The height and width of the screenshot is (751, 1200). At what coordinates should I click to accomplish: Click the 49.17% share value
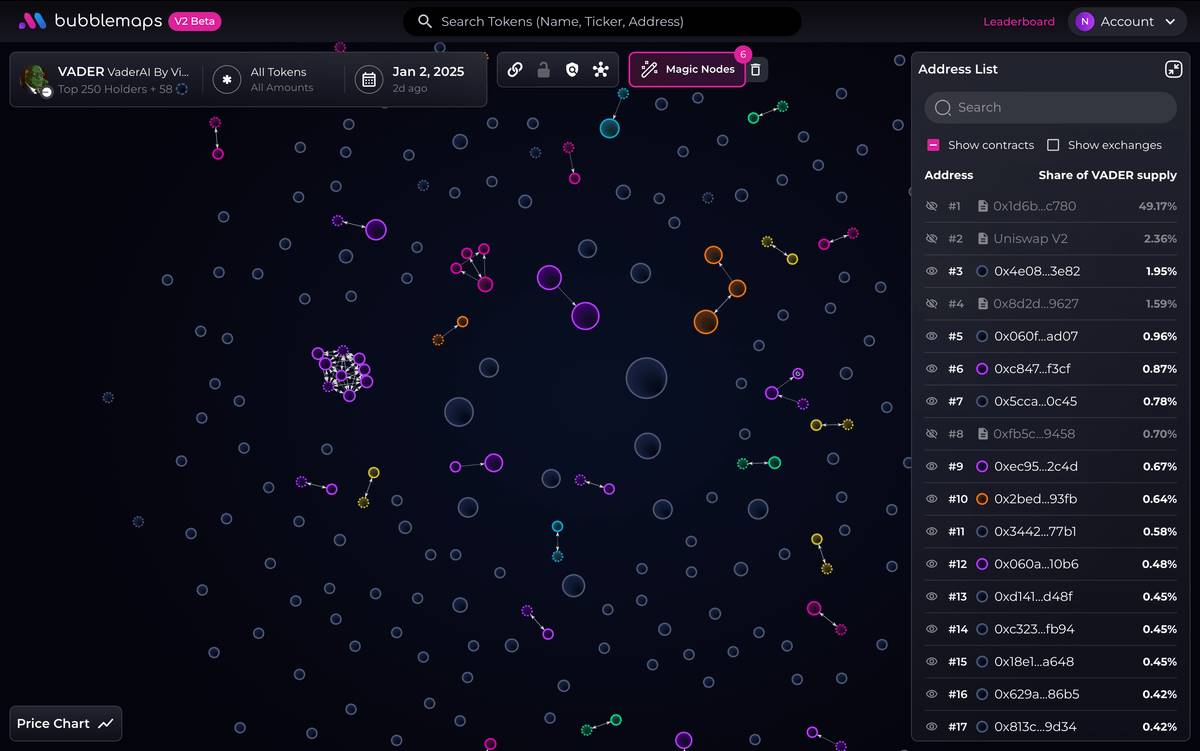tap(1157, 206)
